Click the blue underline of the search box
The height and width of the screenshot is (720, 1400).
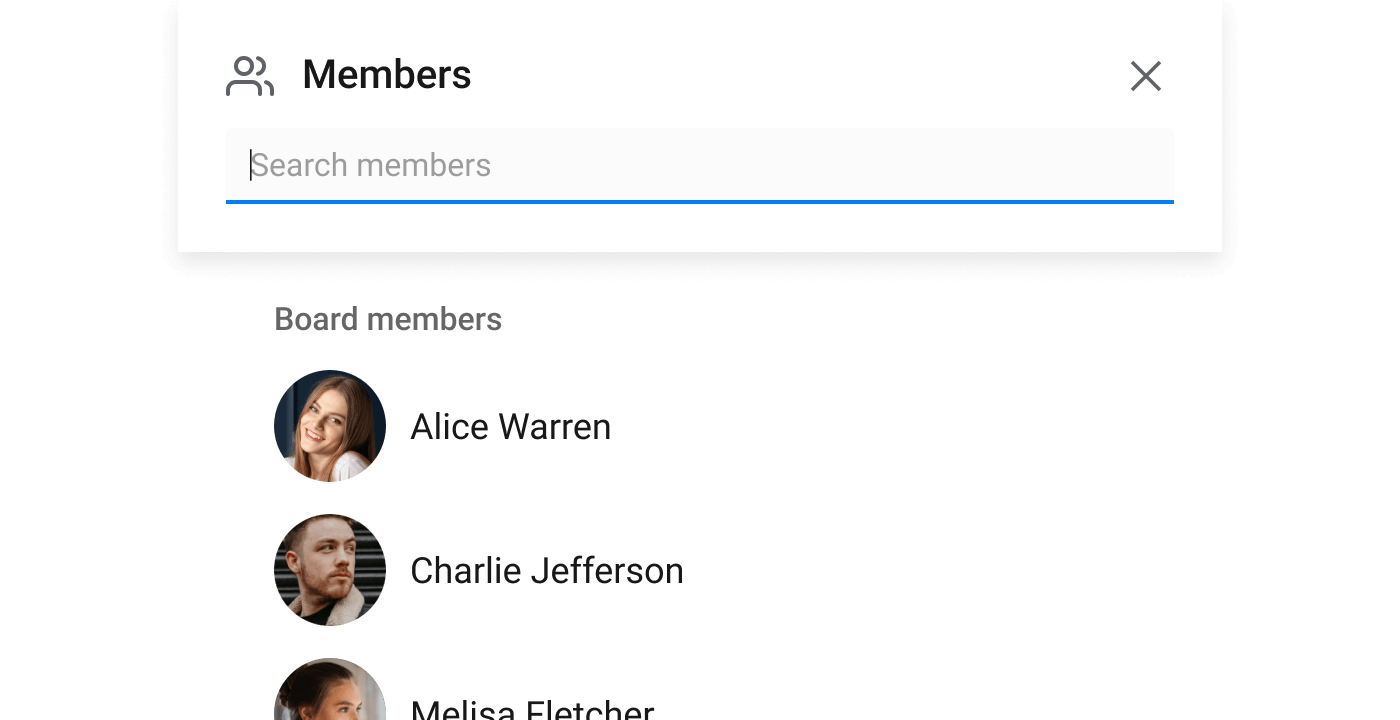click(700, 202)
